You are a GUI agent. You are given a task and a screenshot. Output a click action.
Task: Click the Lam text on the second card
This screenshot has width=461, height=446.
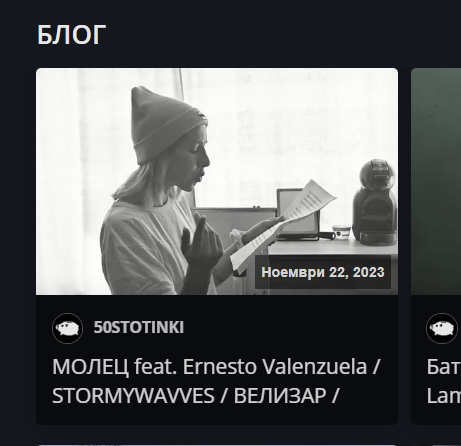point(443,396)
